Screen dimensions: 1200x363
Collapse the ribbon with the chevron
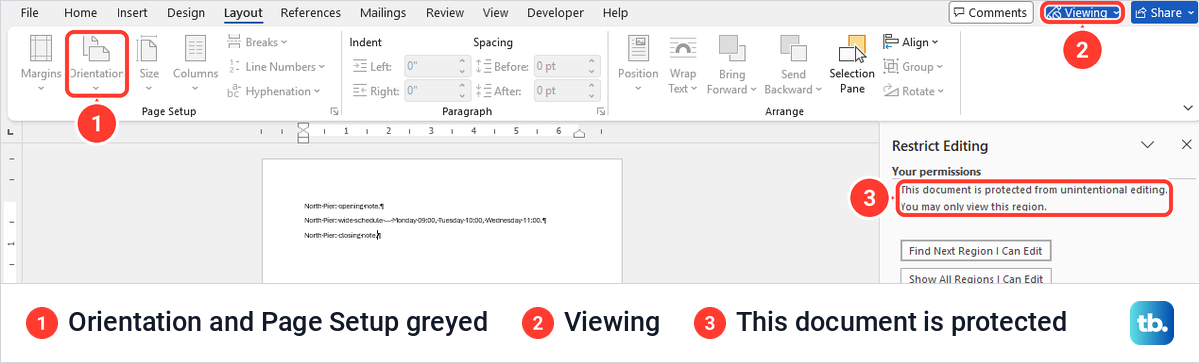(x=1187, y=108)
